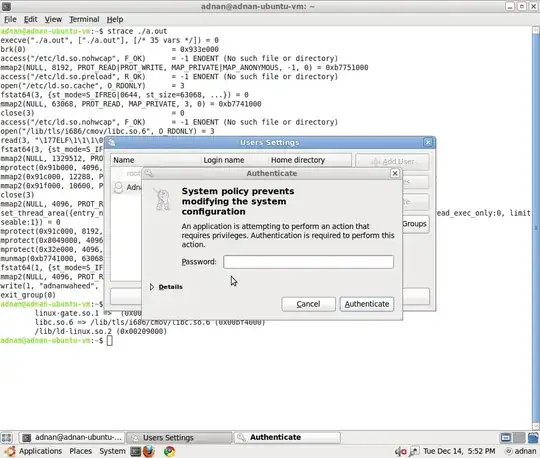Cancel the authentication prompt
Screen dimensions: 540x458
pos(308,304)
